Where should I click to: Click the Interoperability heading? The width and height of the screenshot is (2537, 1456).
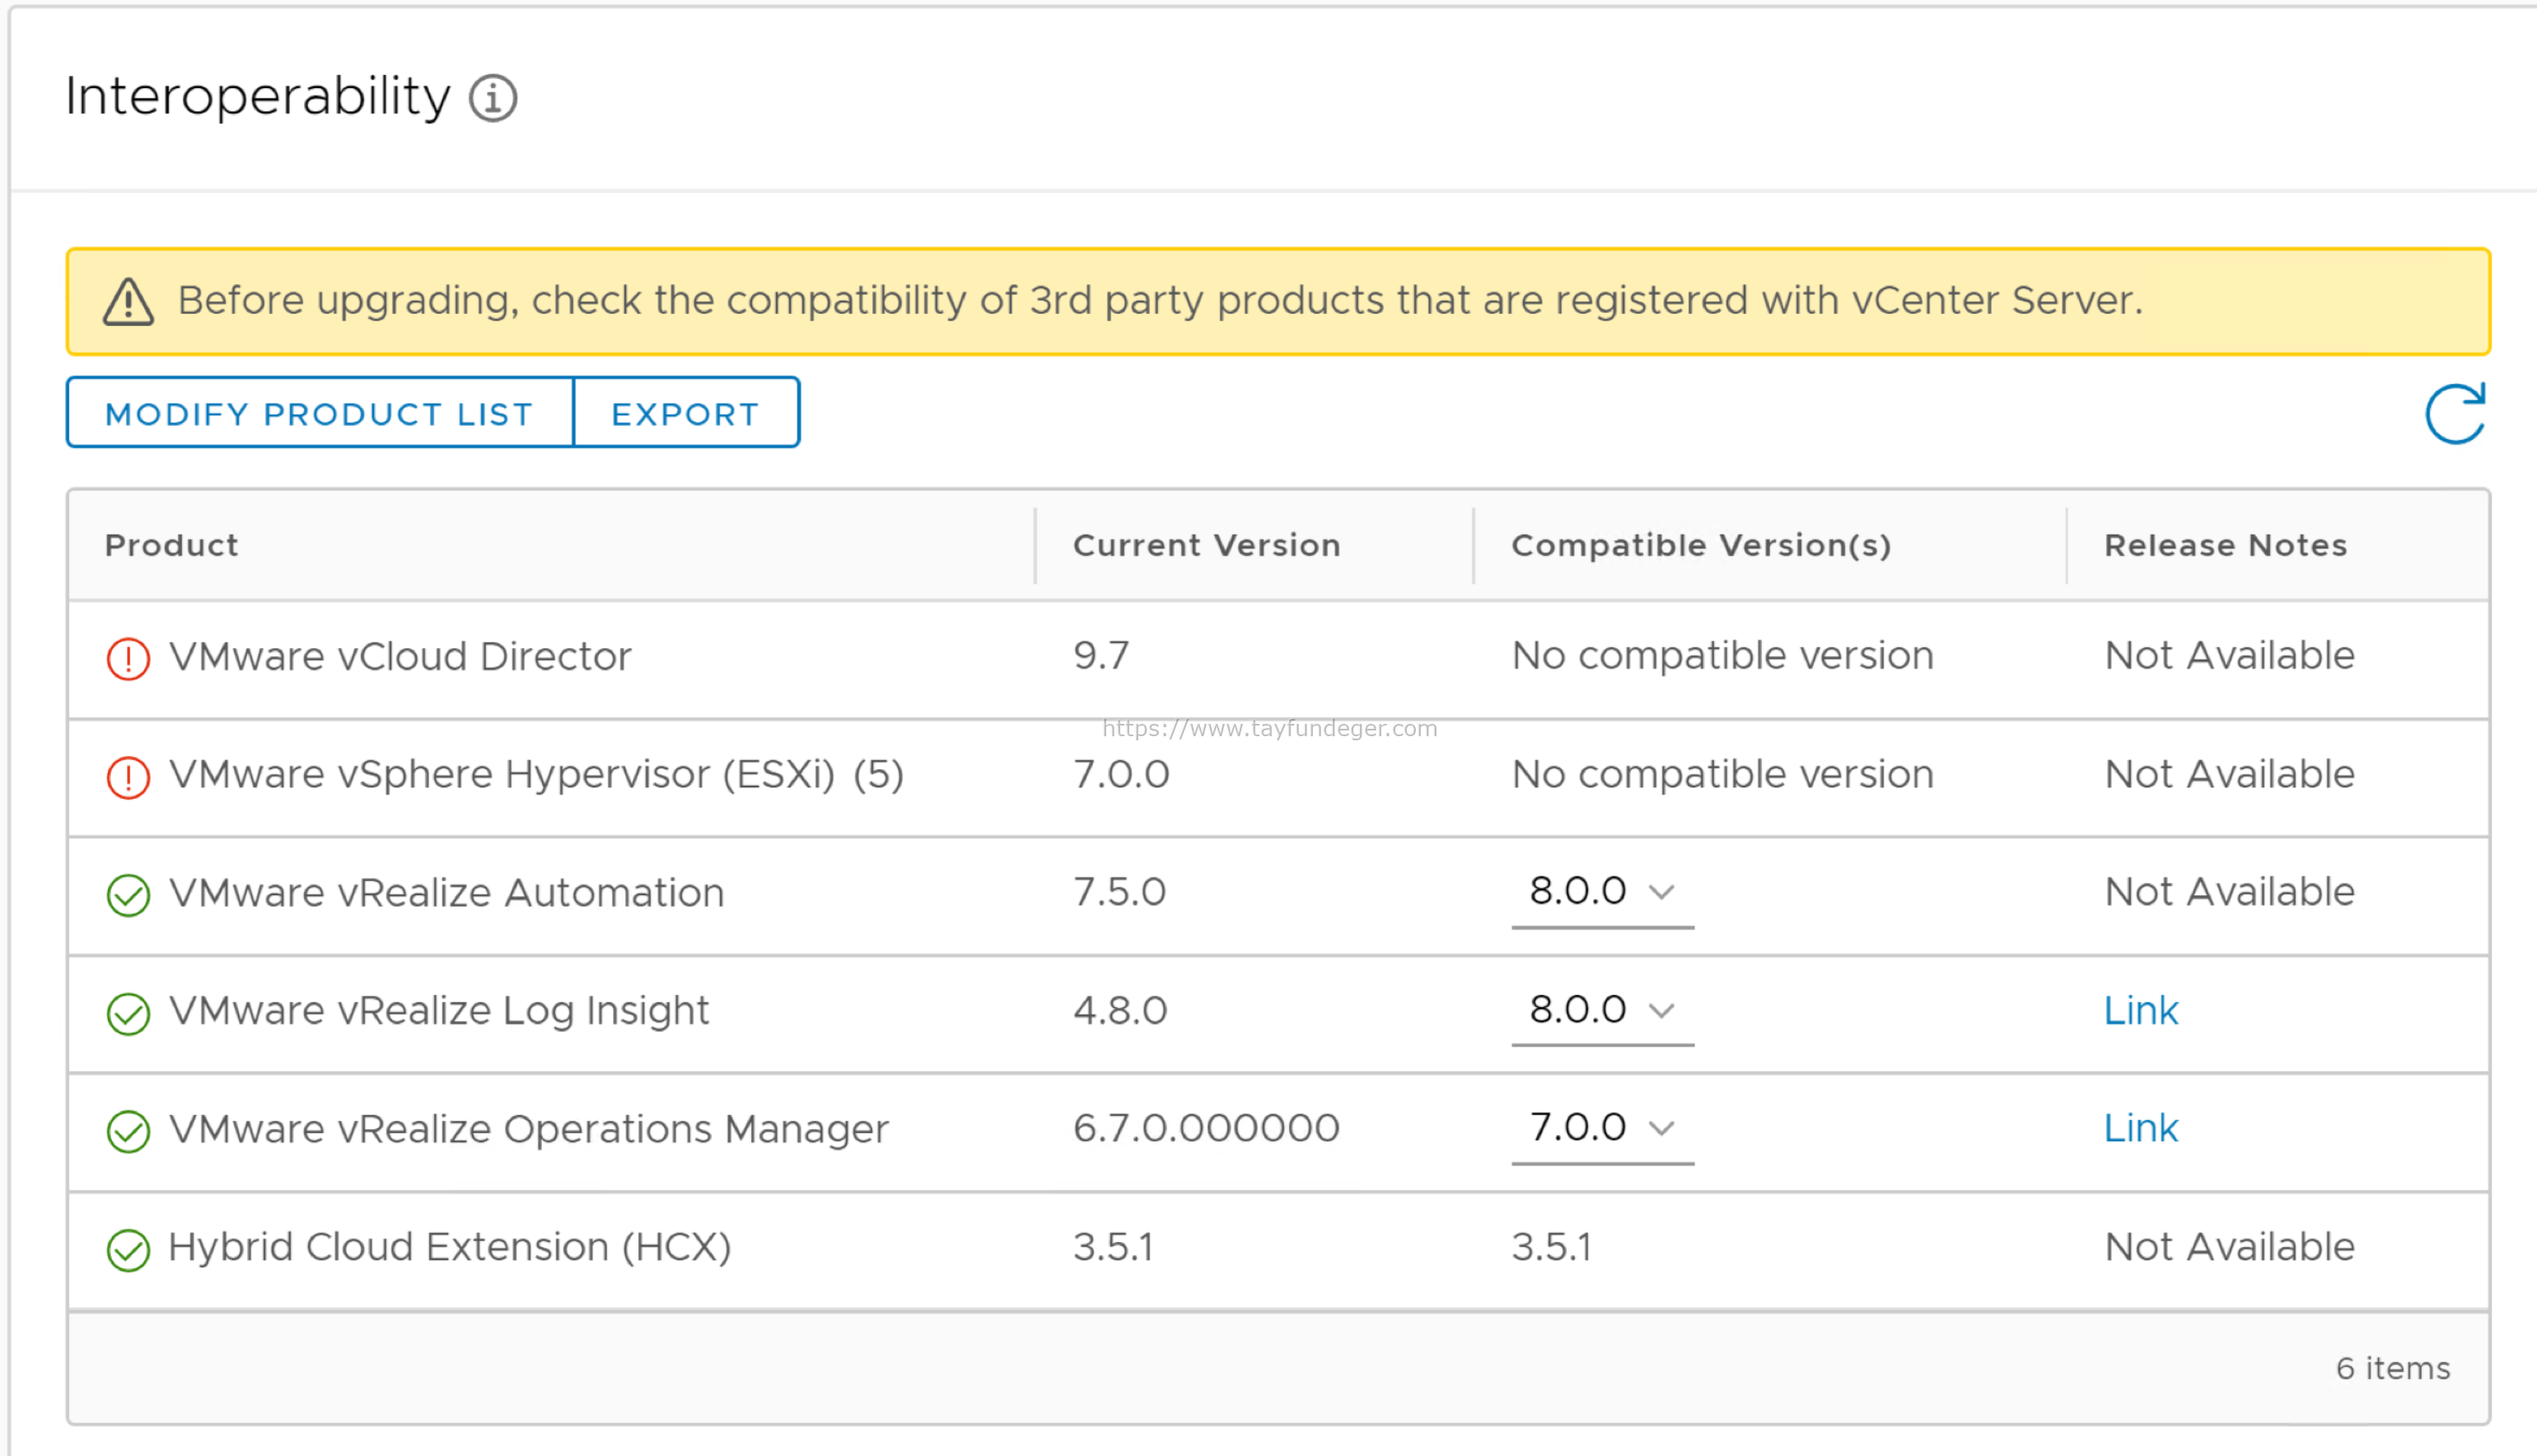258,98
